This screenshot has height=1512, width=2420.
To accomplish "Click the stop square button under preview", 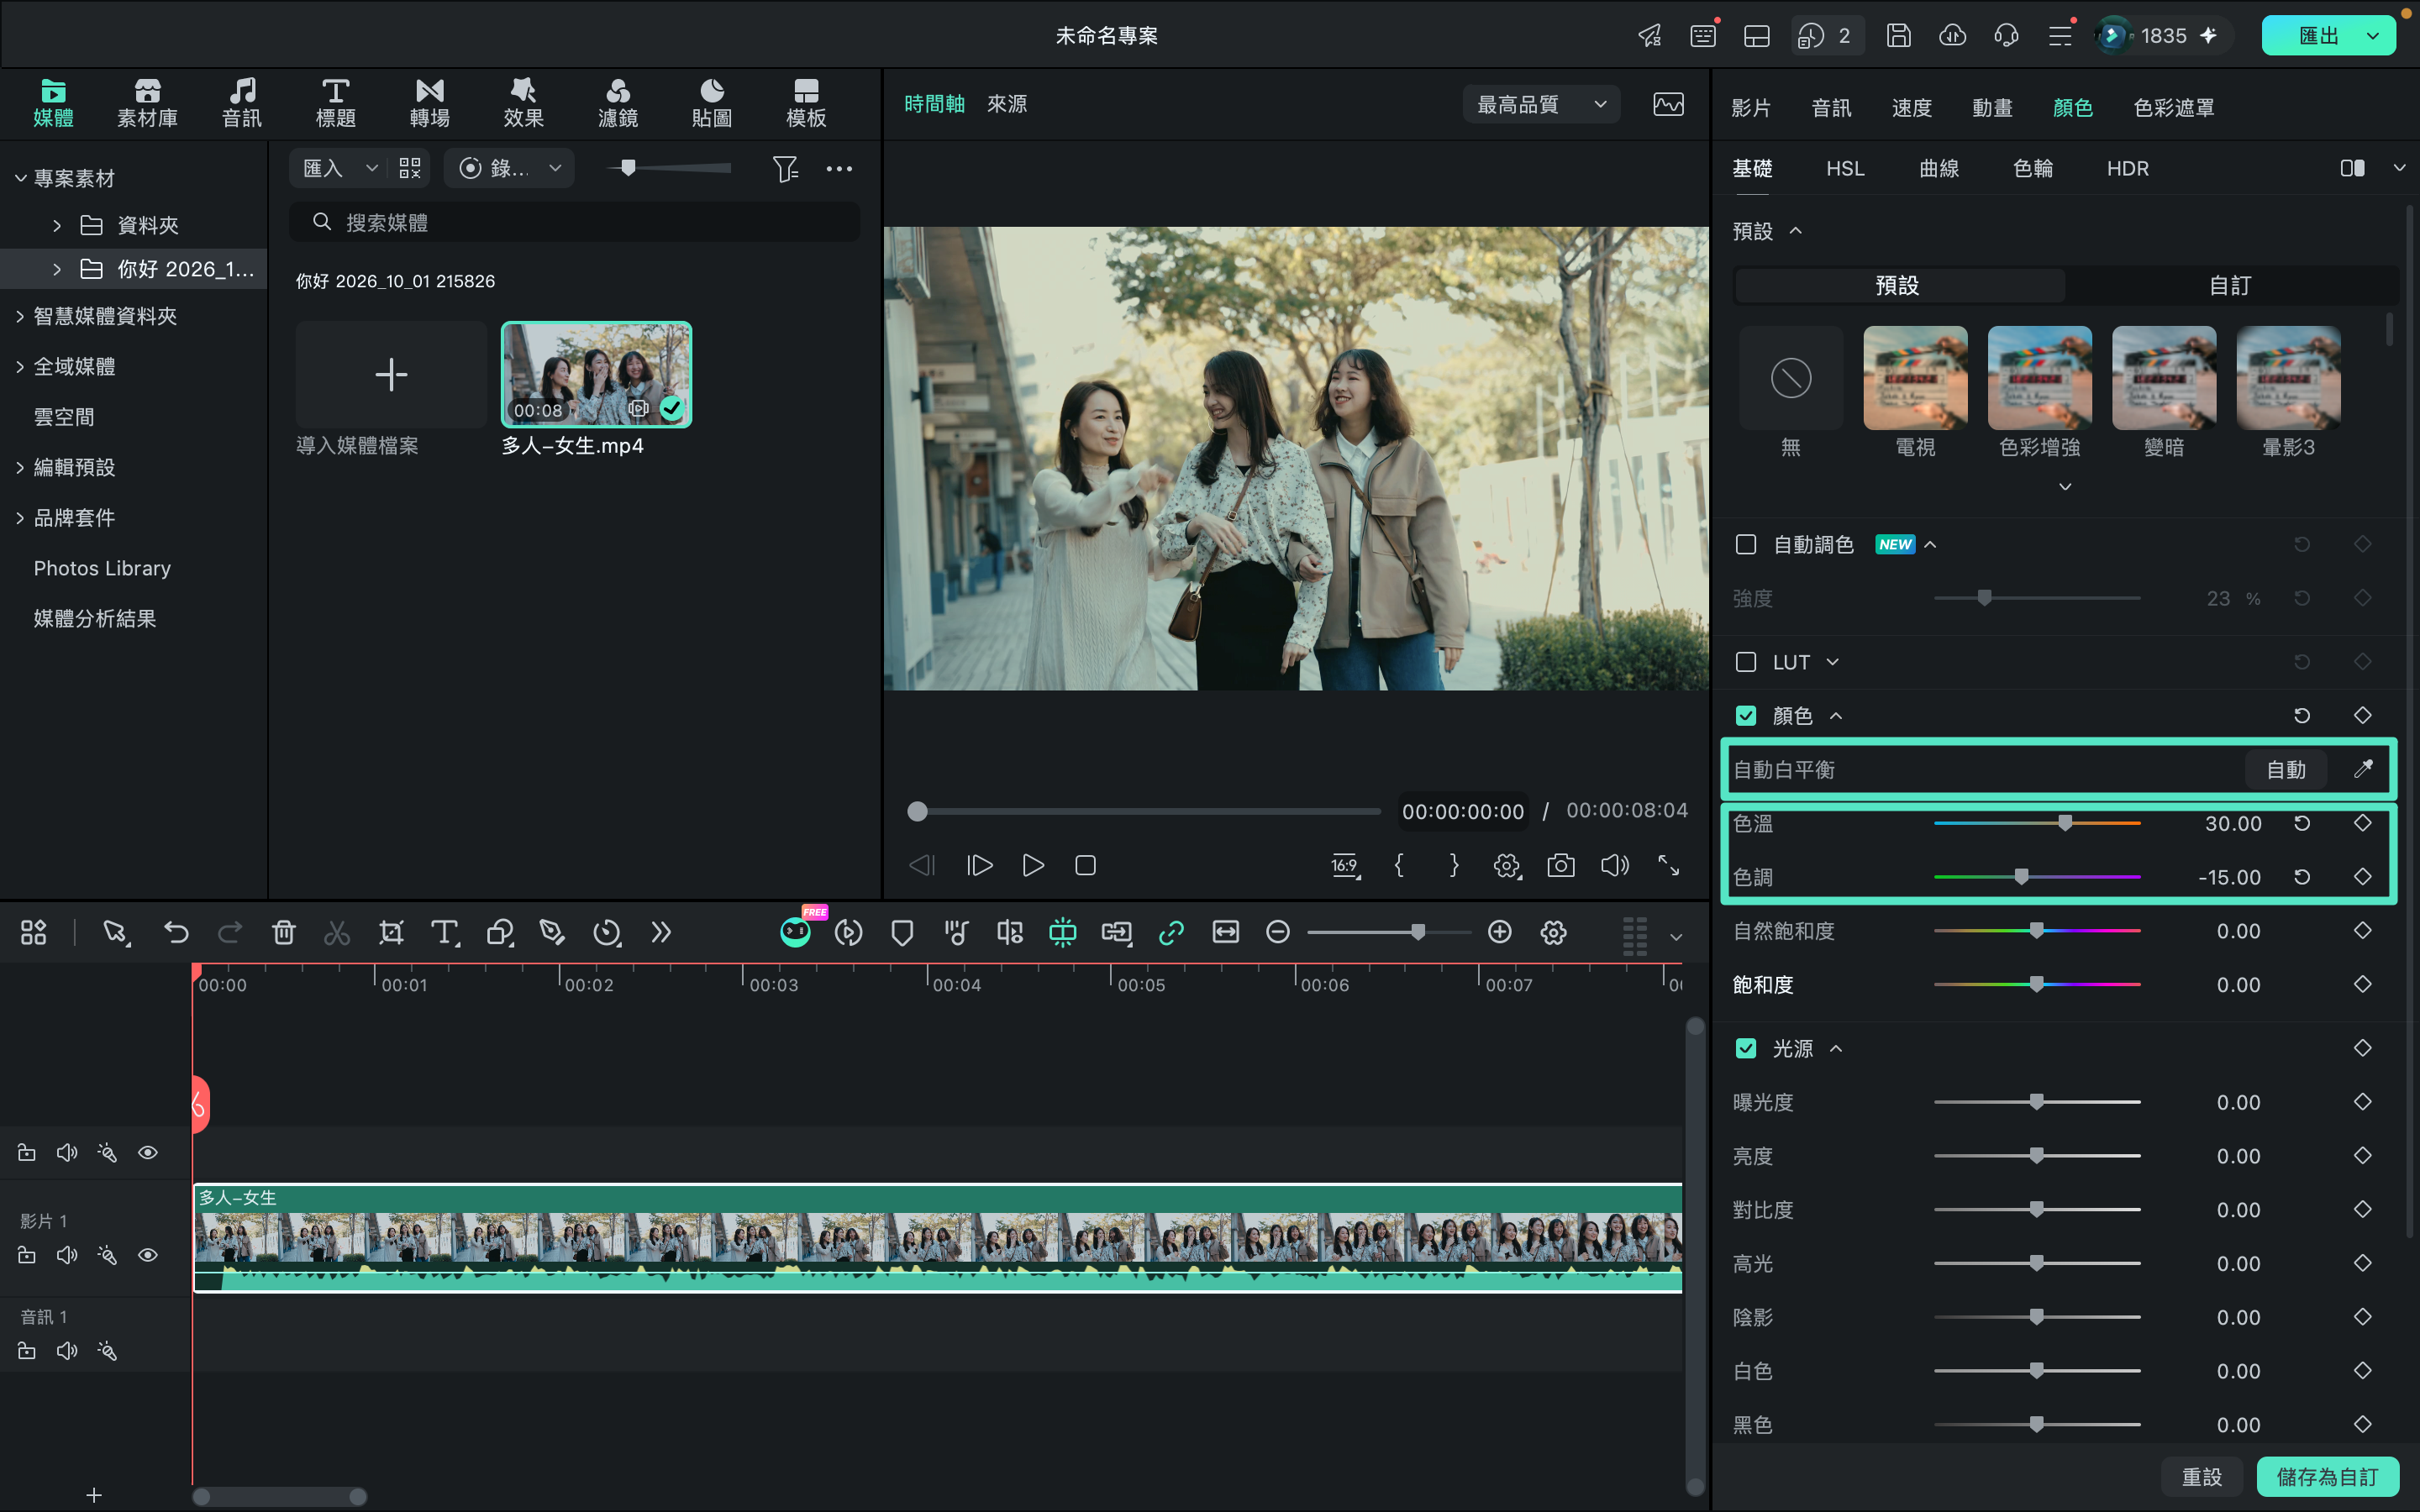I will pos(1086,865).
